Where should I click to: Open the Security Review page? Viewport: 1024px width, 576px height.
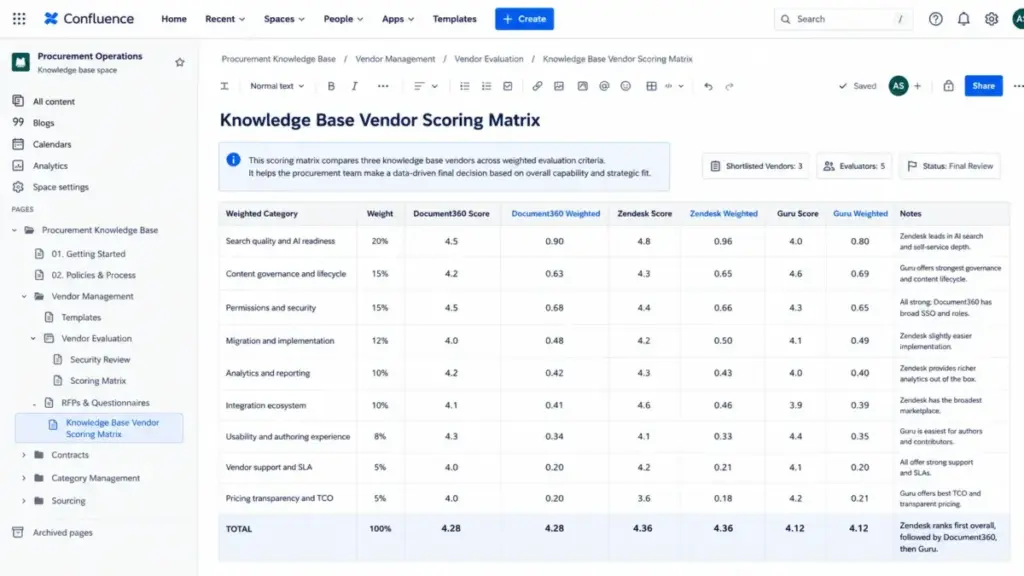(x=100, y=359)
